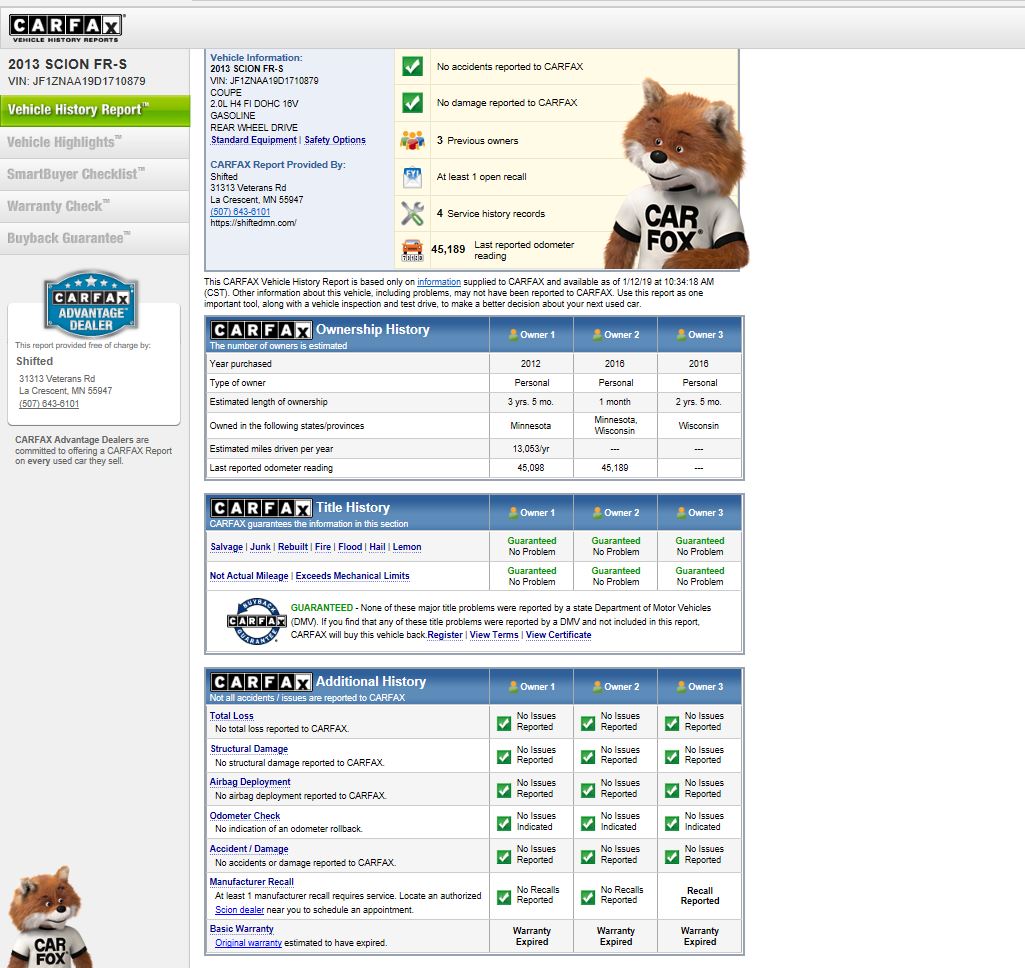Click the 45,189 odometer value for Owner 2

point(614,468)
